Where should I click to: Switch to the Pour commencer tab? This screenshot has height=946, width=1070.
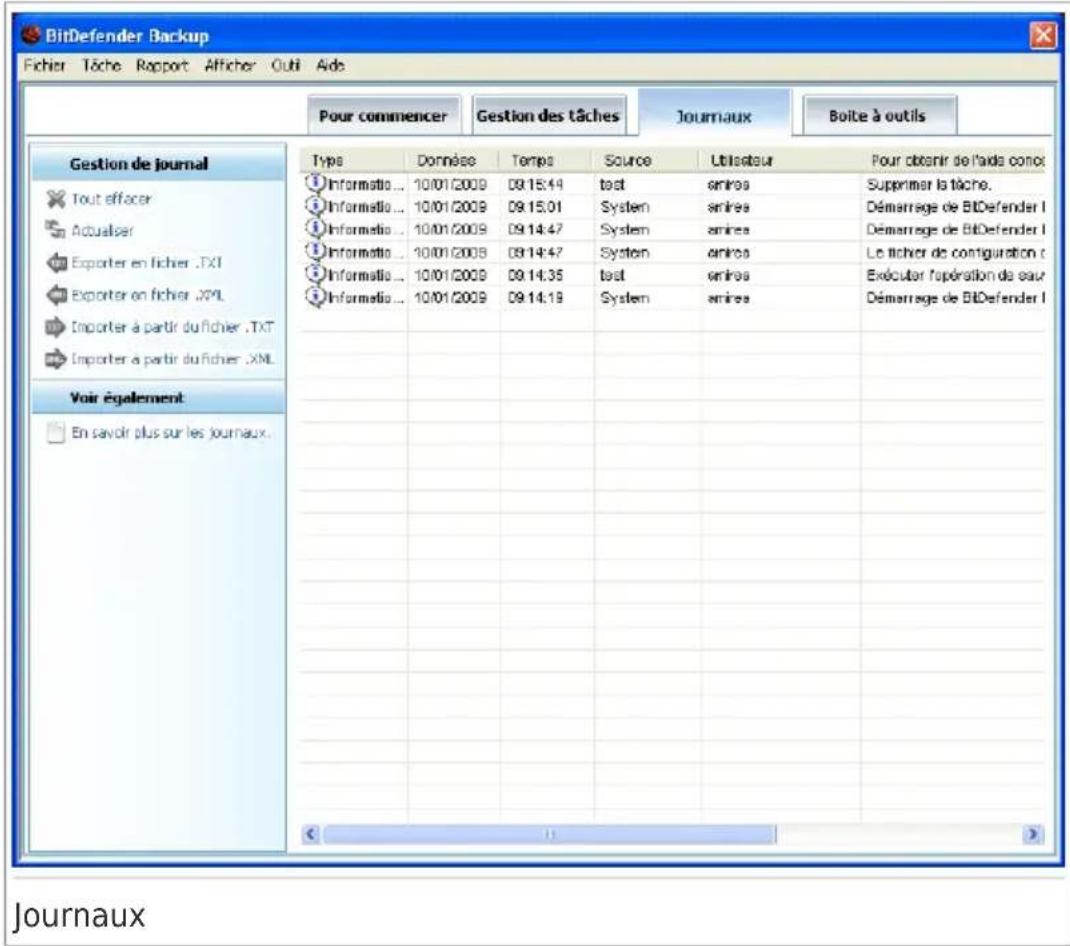pyautogui.click(x=384, y=115)
